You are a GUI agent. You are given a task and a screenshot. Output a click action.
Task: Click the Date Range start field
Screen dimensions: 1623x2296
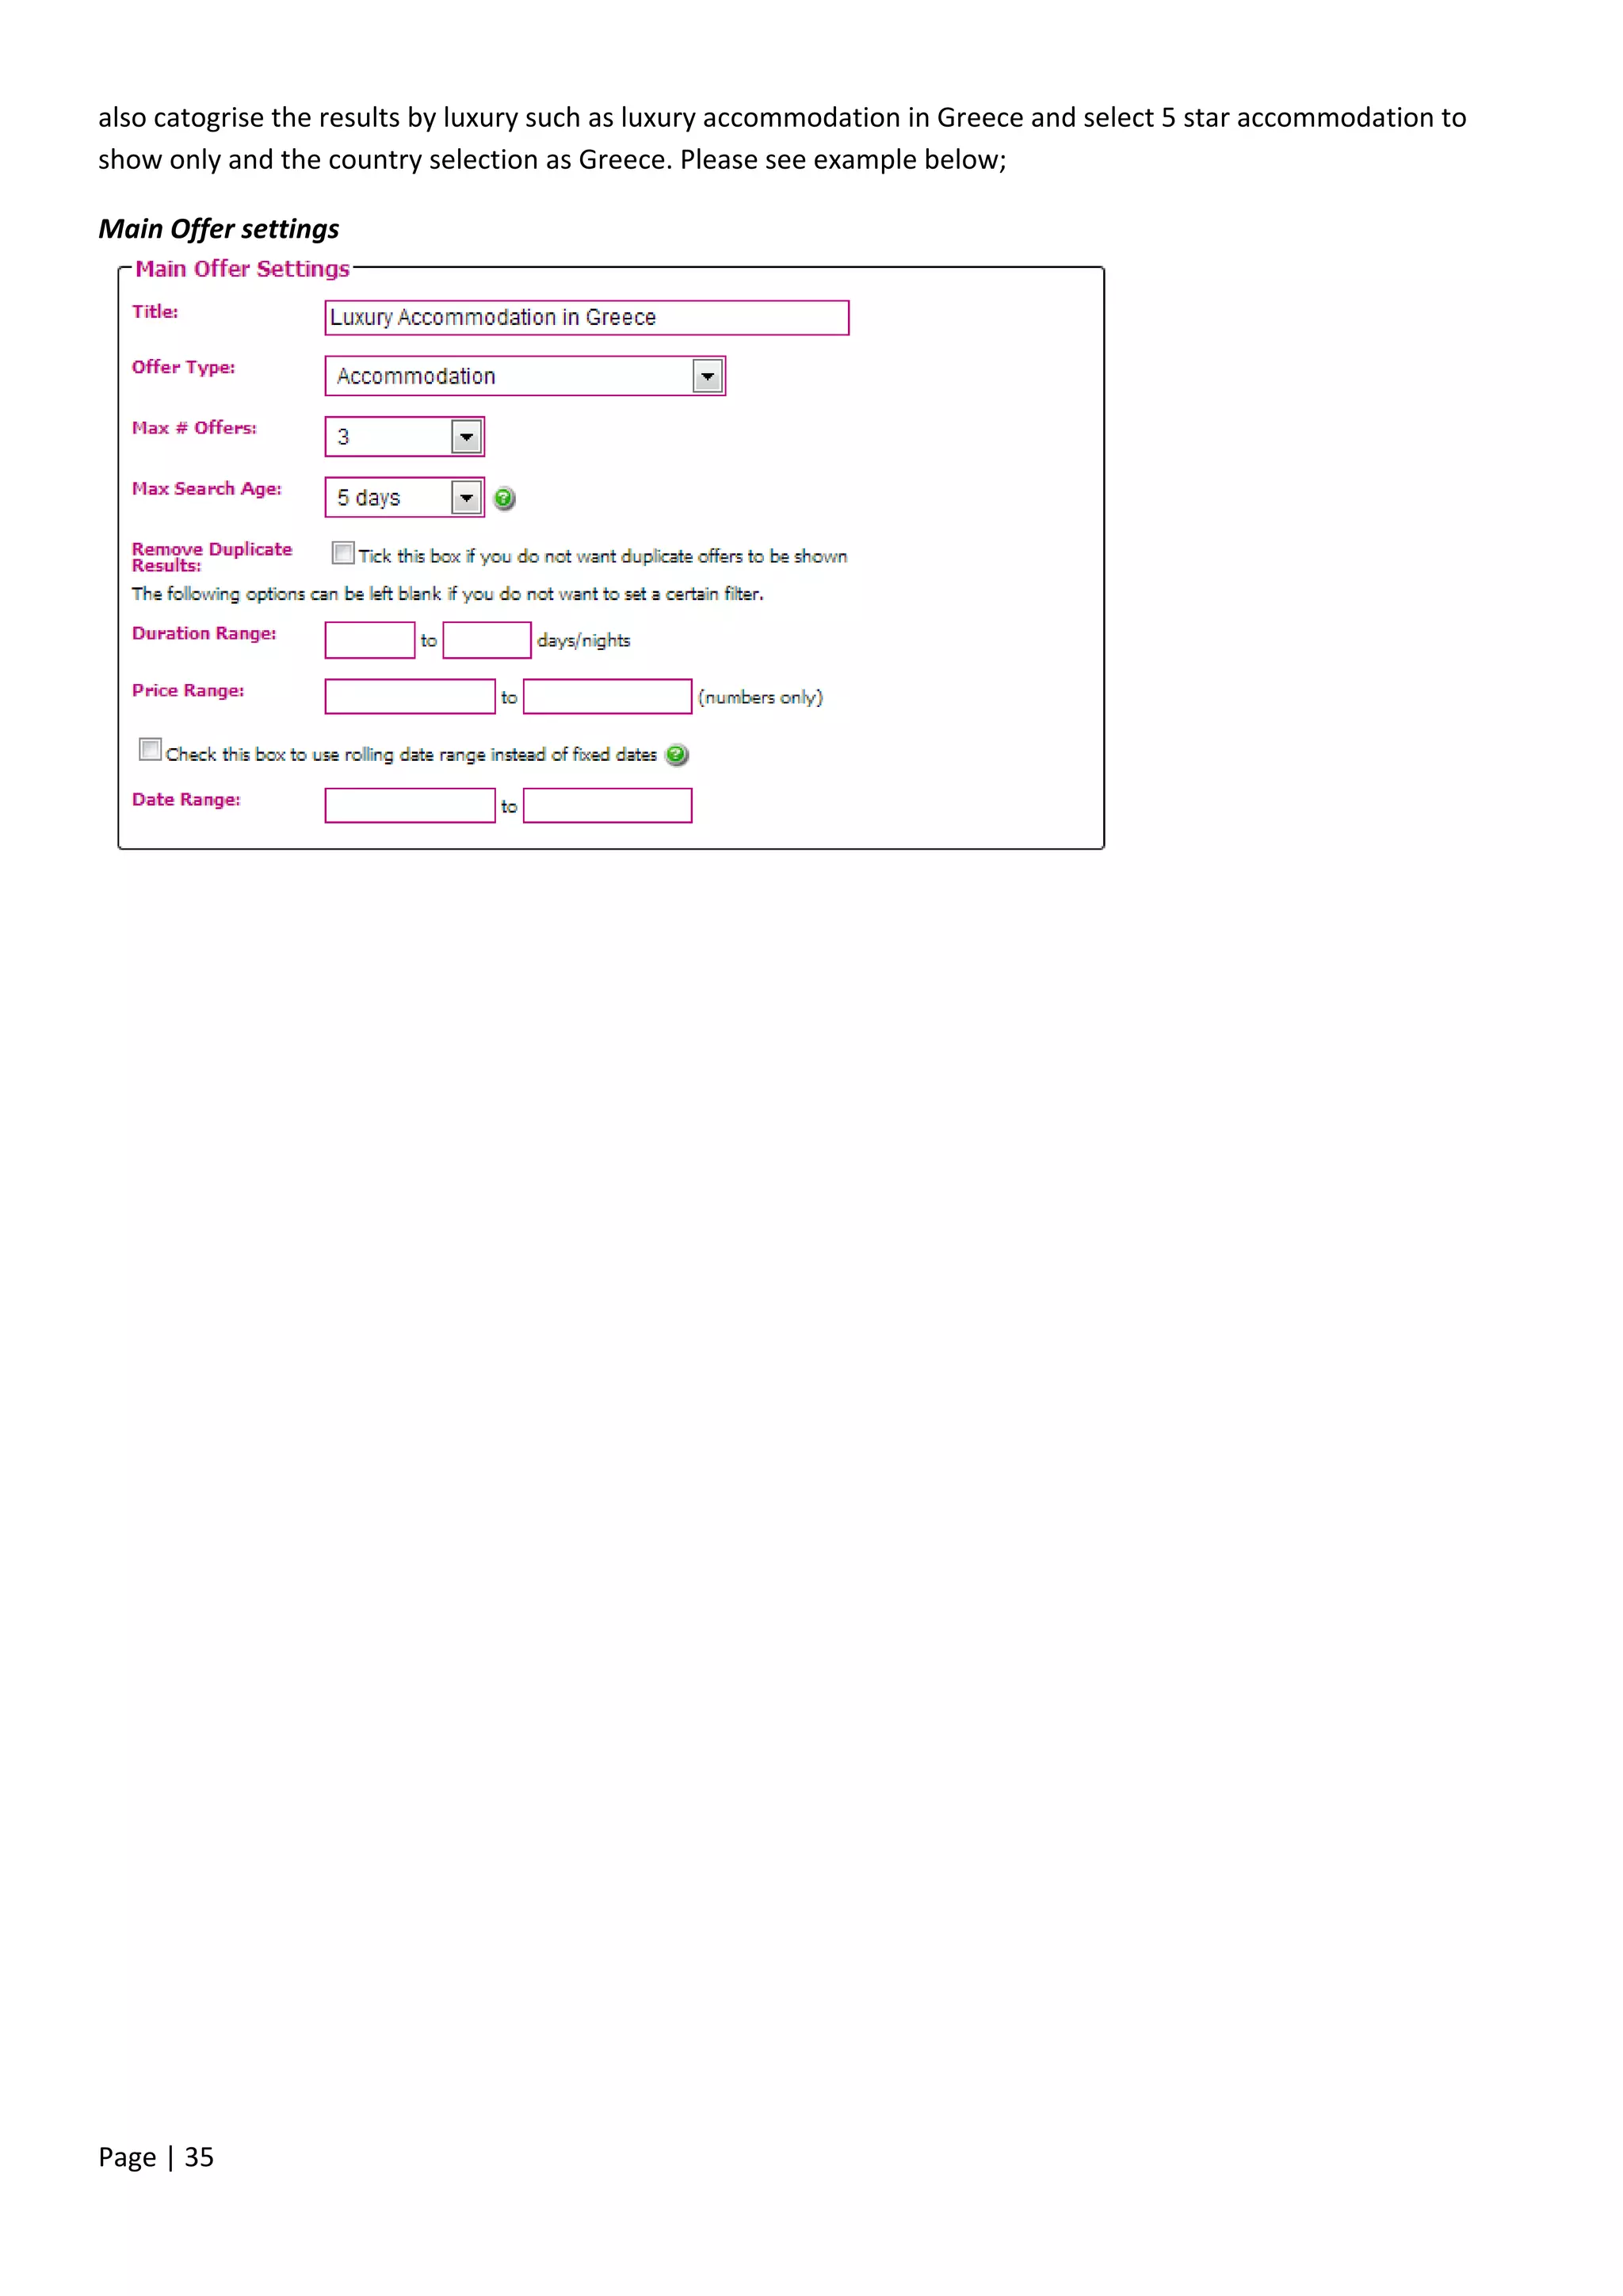point(410,806)
